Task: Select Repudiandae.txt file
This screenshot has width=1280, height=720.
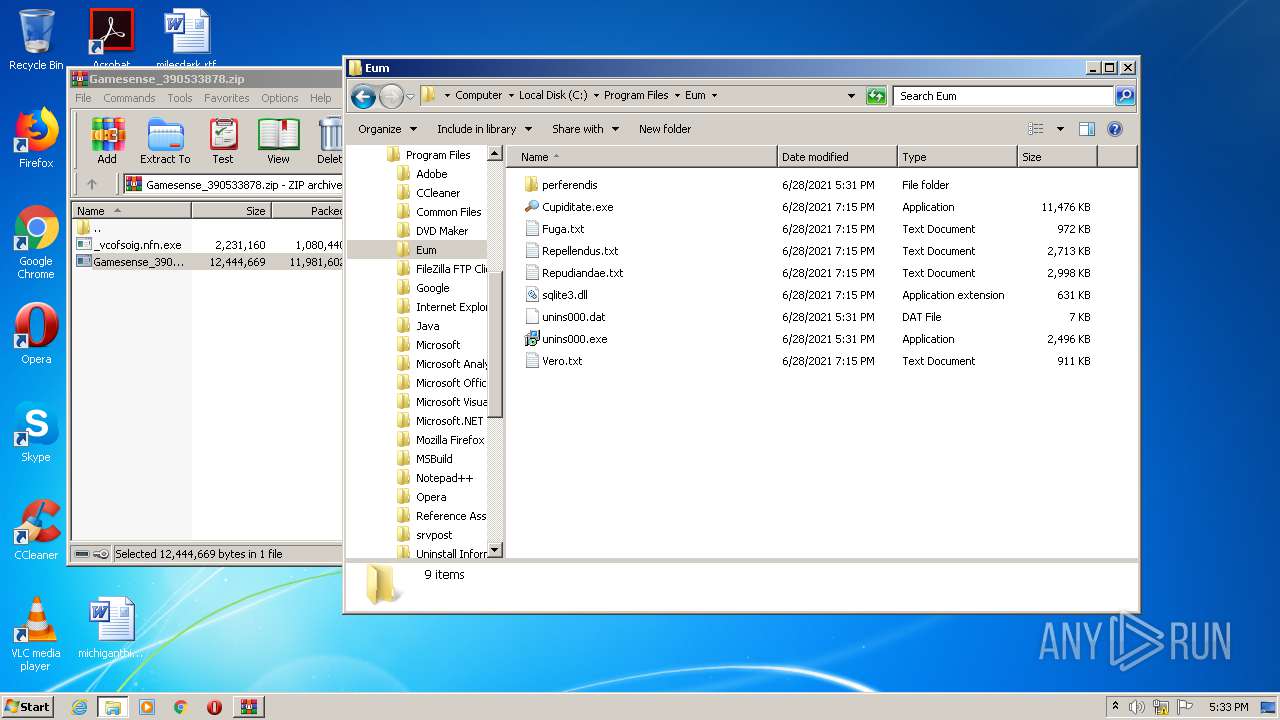Action: [x=582, y=273]
